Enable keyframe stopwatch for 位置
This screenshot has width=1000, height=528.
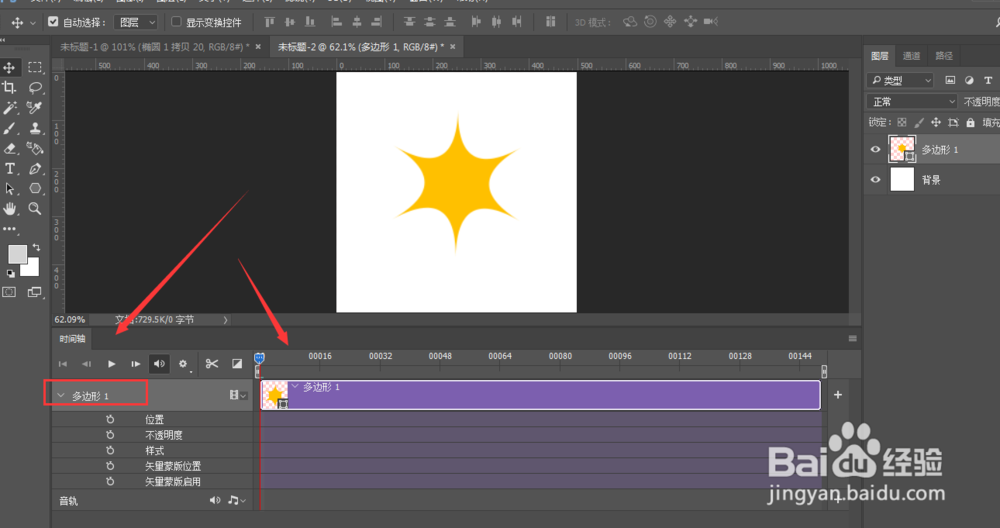[x=110, y=419]
